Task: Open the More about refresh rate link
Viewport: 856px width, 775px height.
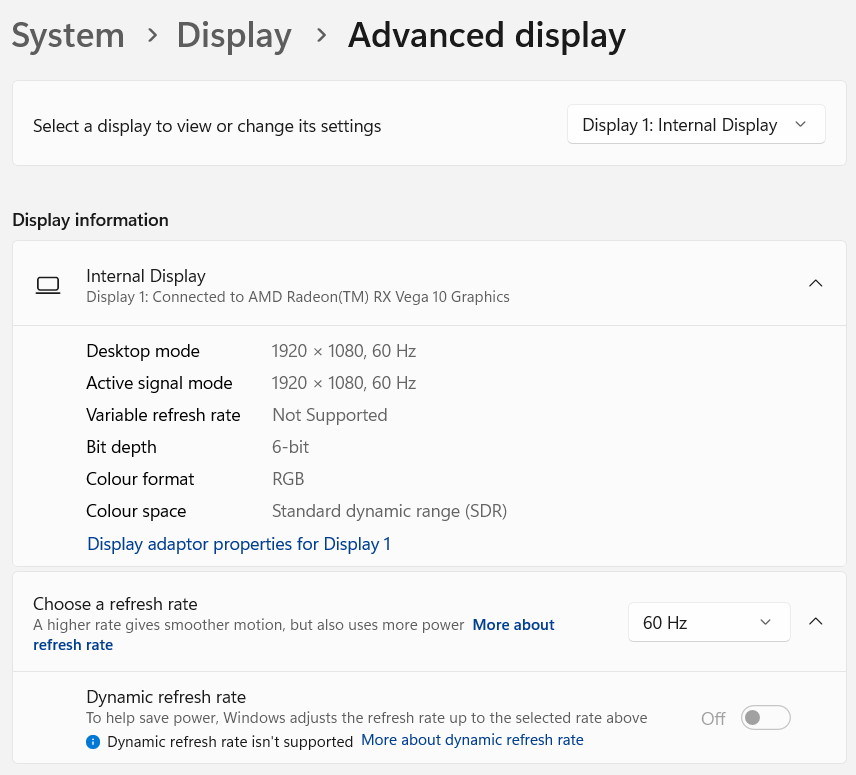Action: point(513,625)
